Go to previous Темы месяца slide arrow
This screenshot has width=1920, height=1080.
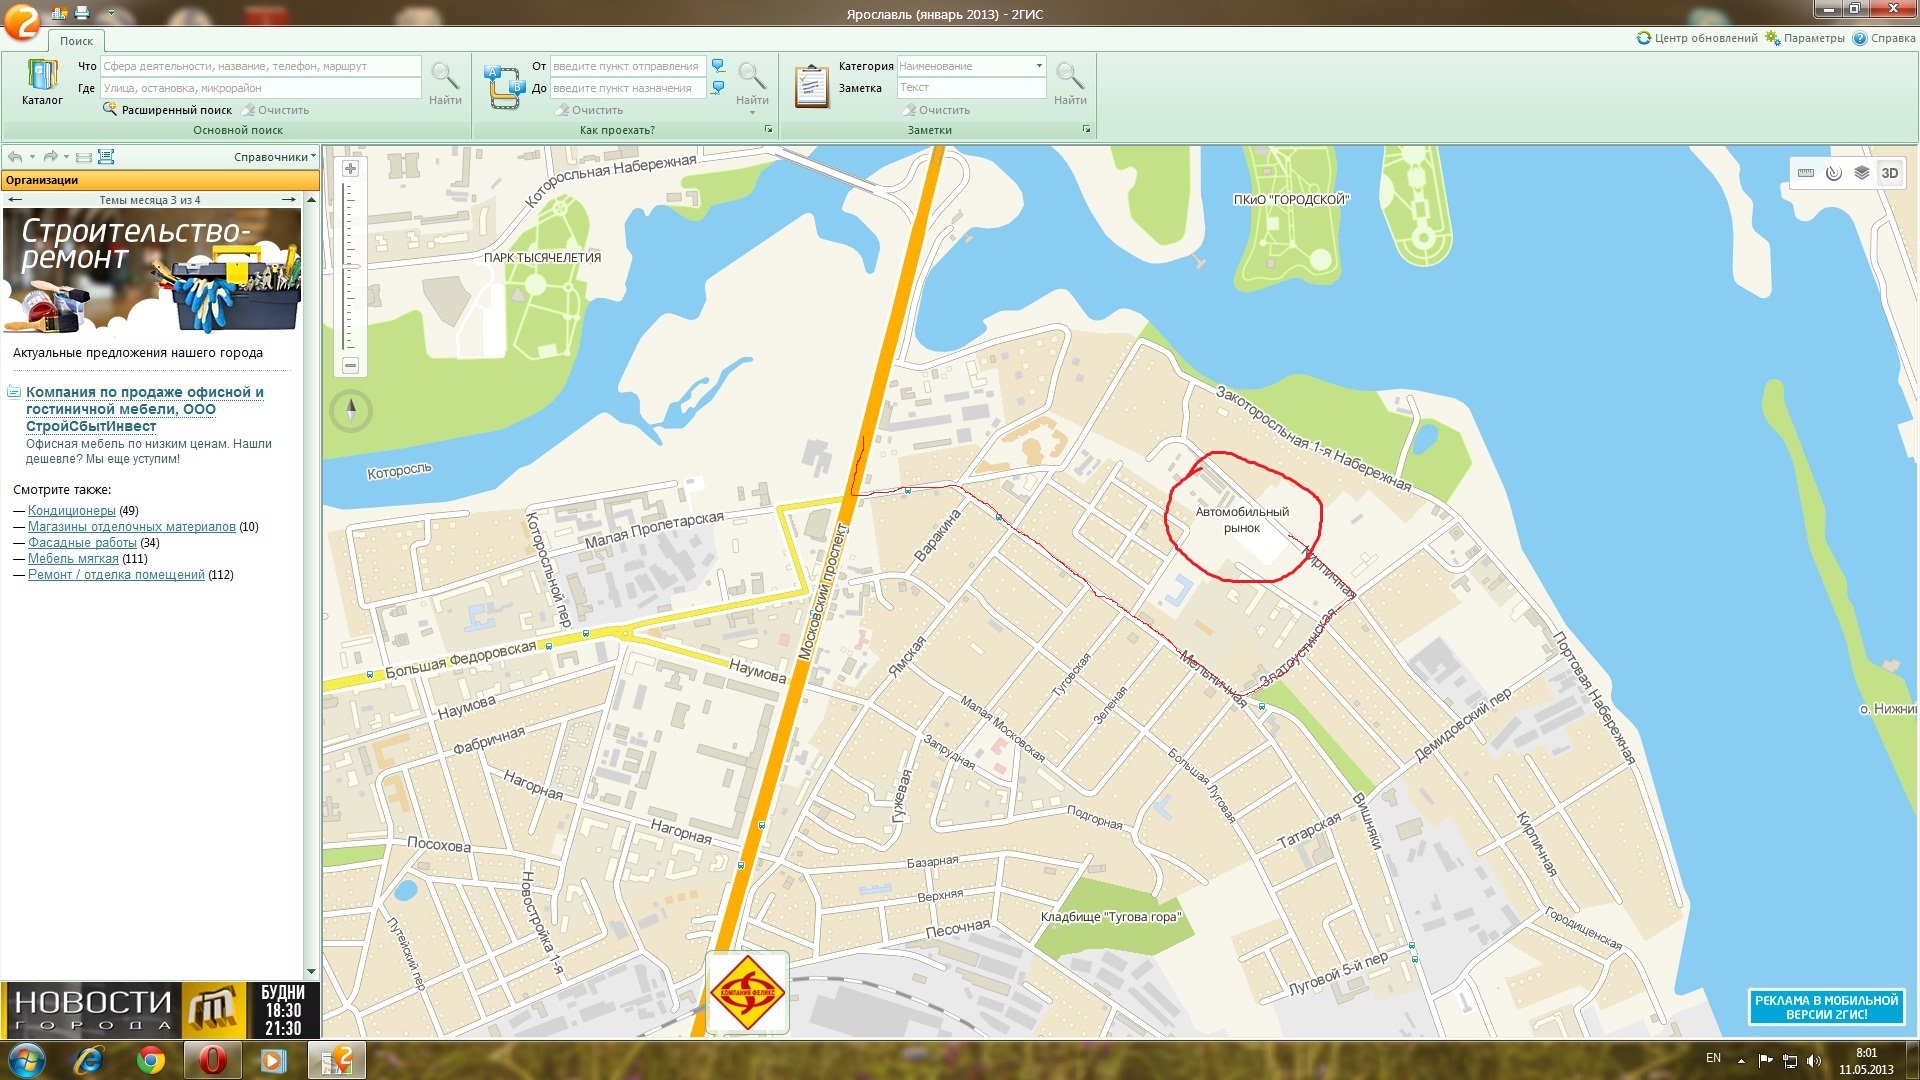pyautogui.click(x=15, y=200)
